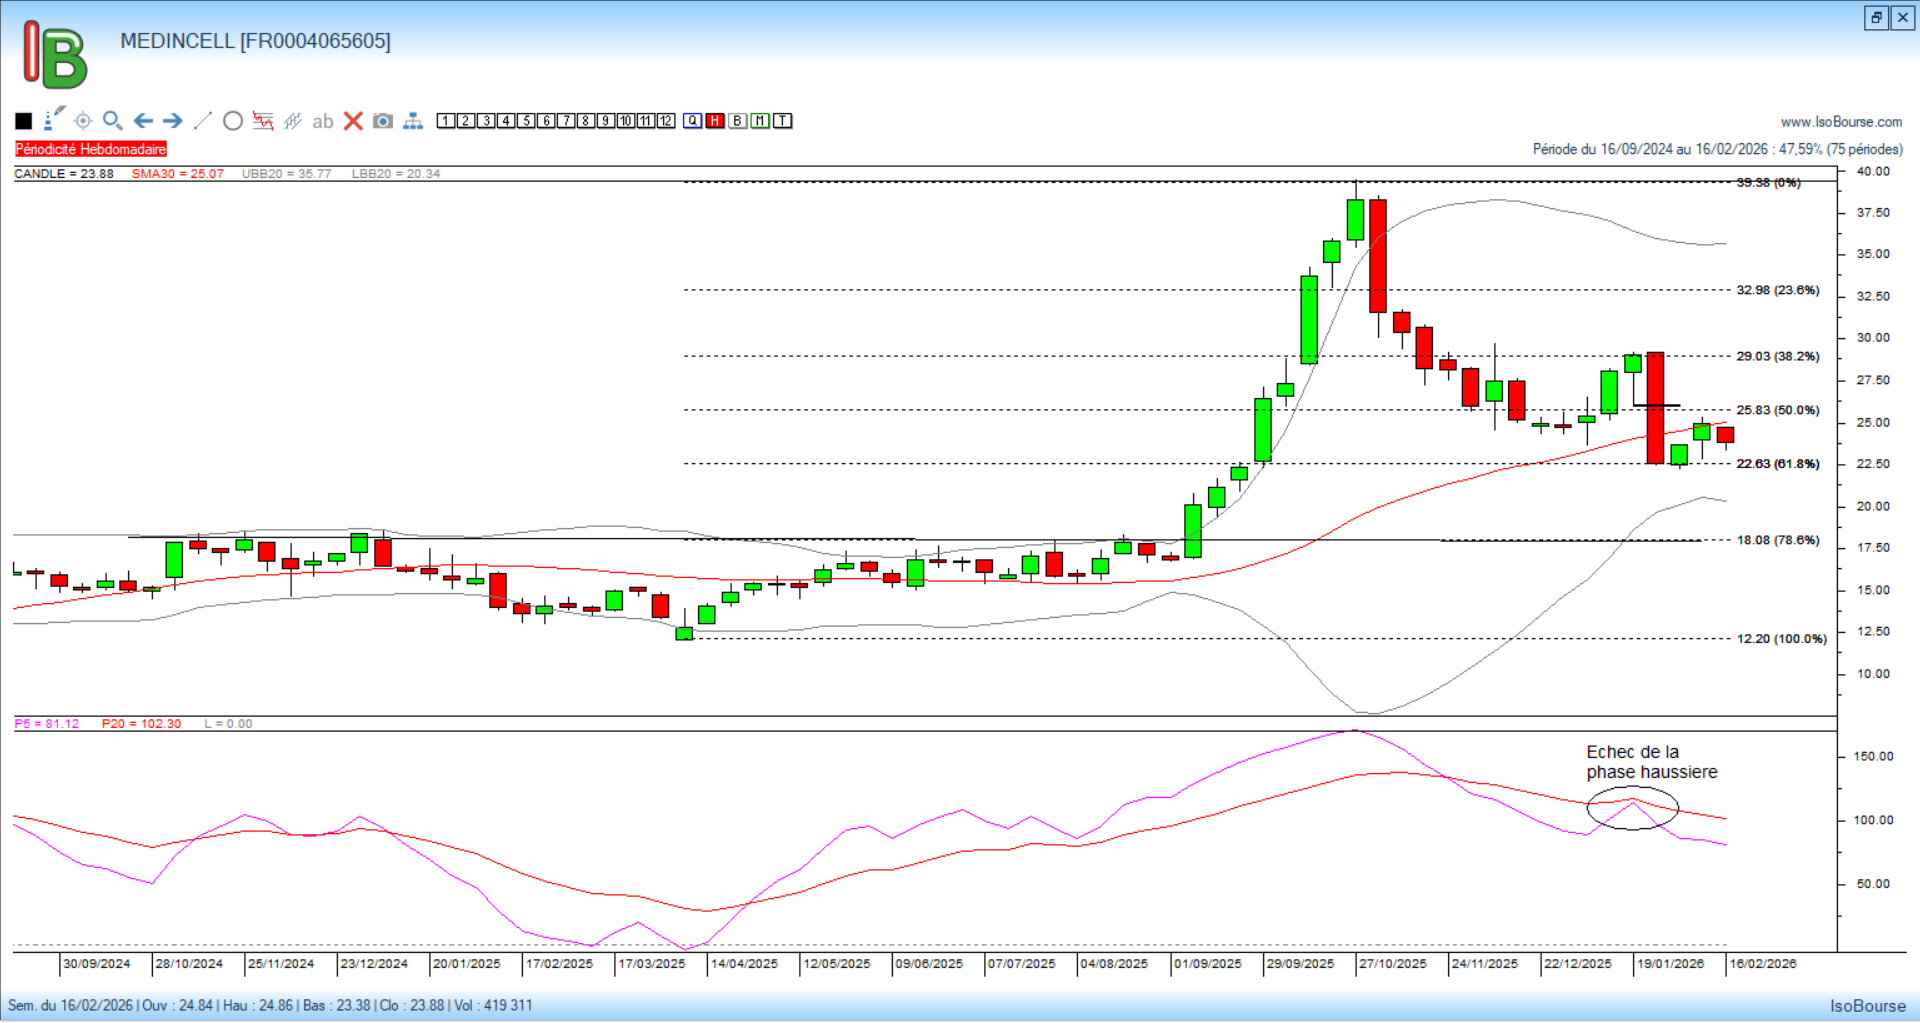Select the crosshair target tool
Screen dimensions: 1920x1023
coord(83,121)
